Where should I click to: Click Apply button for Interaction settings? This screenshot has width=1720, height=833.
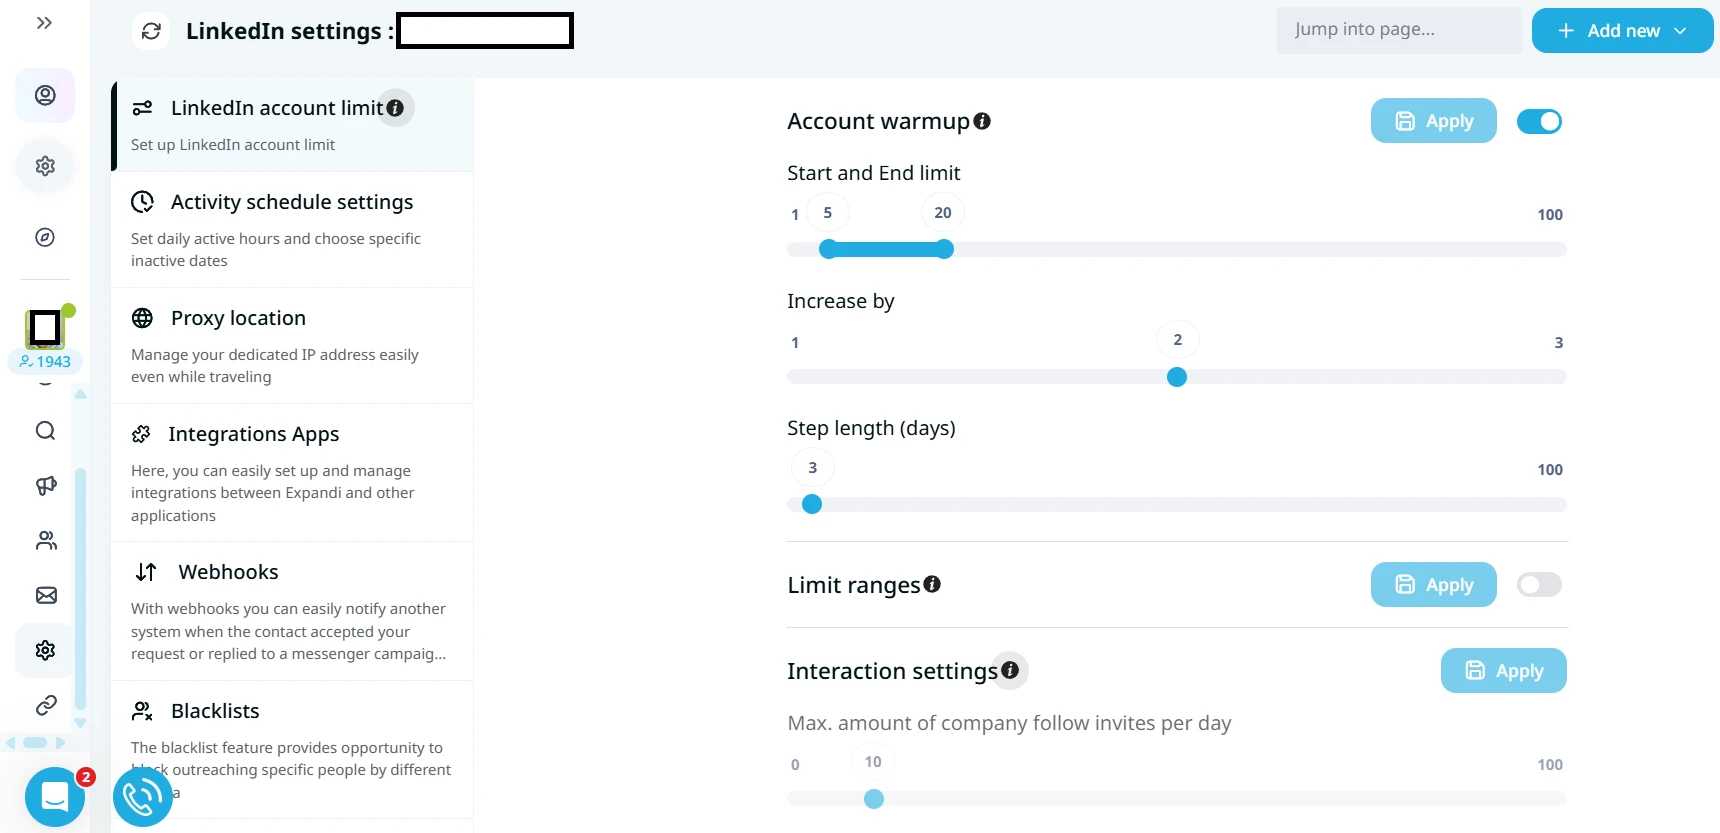(x=1503, y=671)
